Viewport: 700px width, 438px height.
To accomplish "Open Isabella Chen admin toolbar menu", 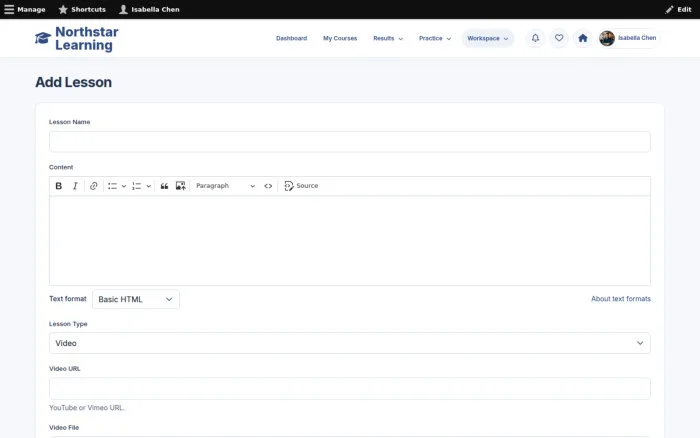I will coord(149,9).
